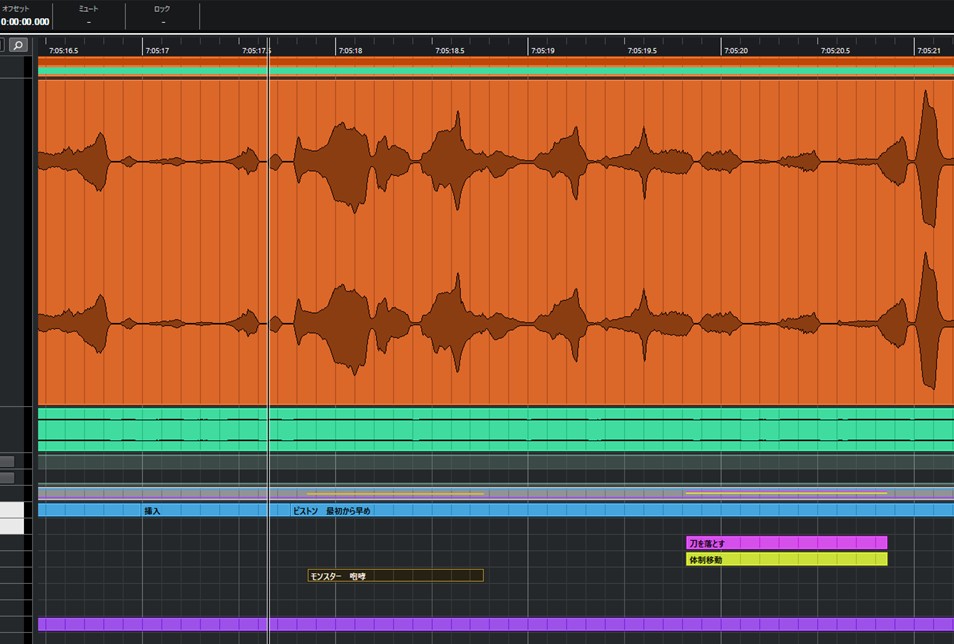Open the ミュート value in the info line
Image resolution: width=954 pixels, height=644 pixels.
[89, 21]
